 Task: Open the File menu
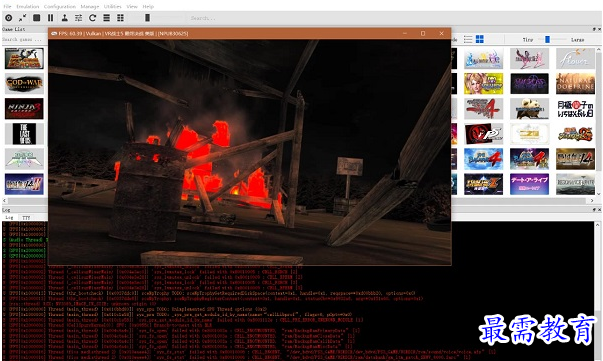pyautogui.click(x=7, y=6)
